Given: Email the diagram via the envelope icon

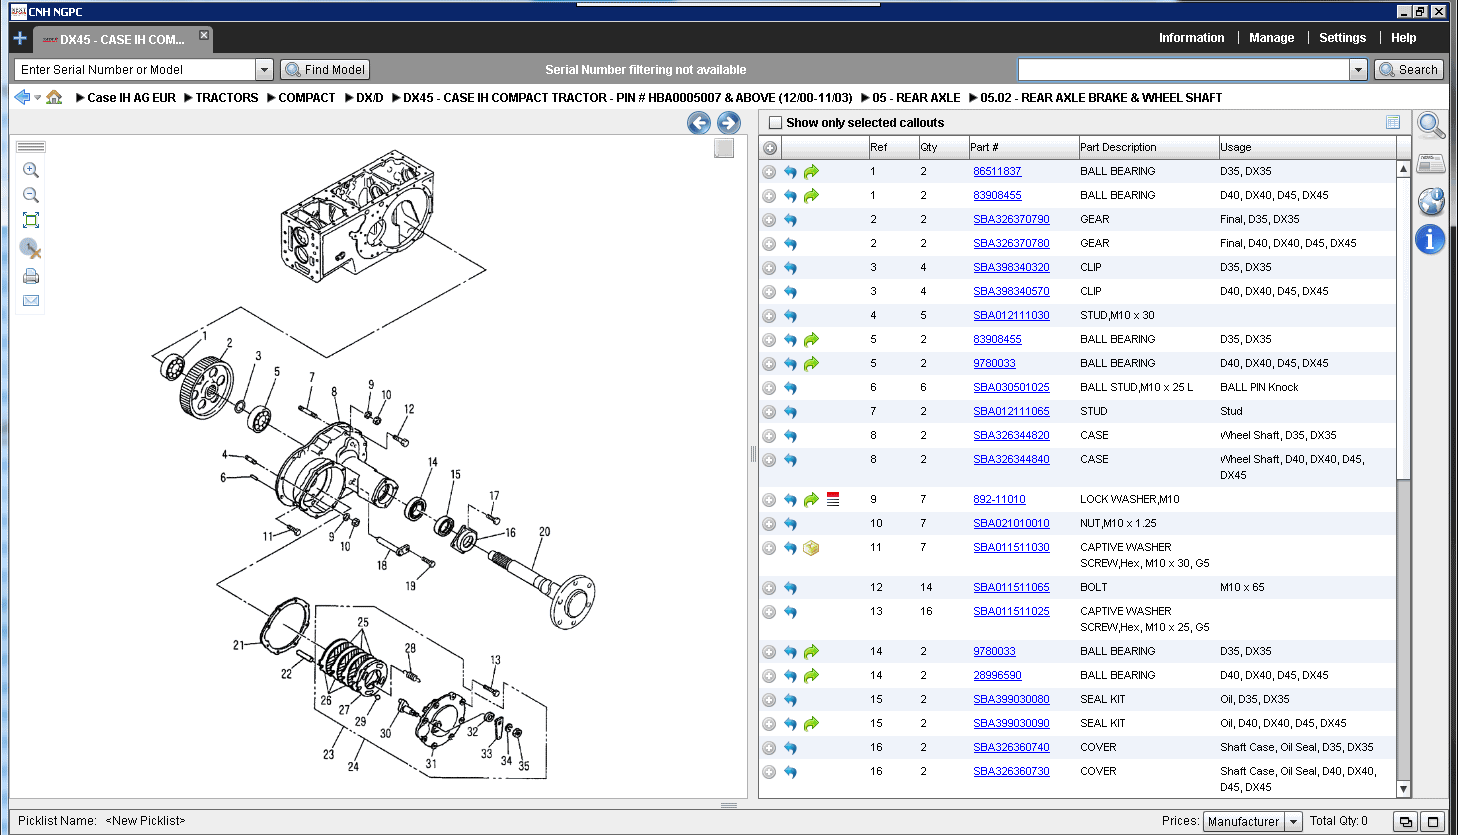Looking at the screenshot, I should tap(31, 301).
